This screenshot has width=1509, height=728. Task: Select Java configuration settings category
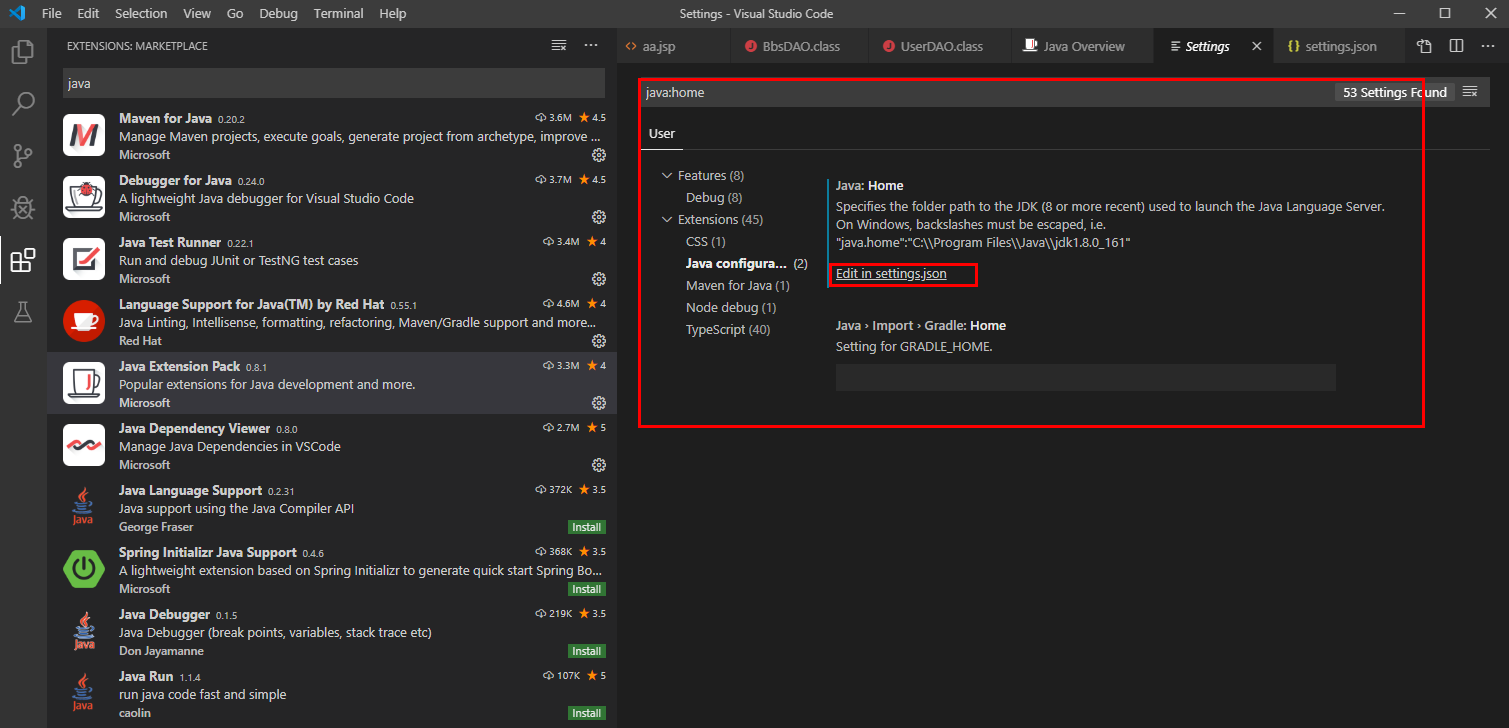[x=746, y=263]
